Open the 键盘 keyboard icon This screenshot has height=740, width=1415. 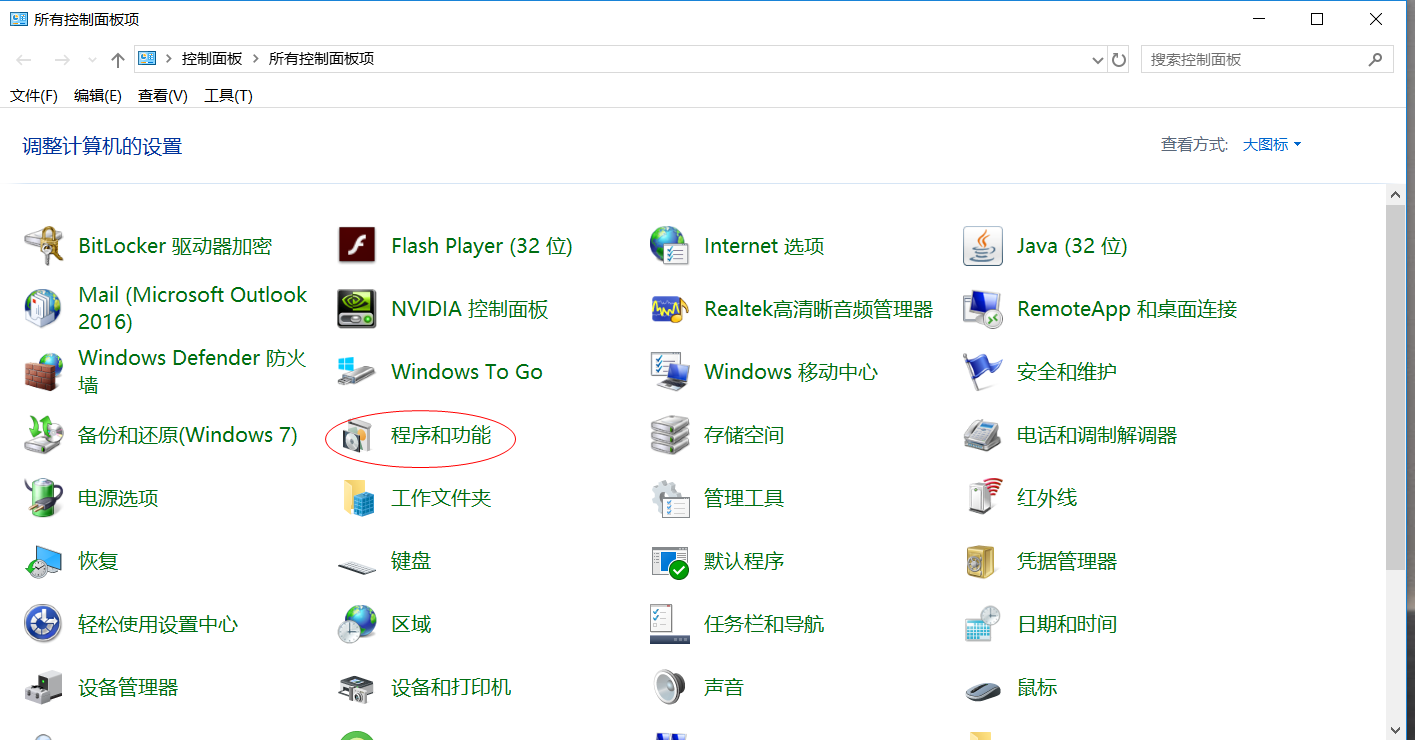click(357, 565)
